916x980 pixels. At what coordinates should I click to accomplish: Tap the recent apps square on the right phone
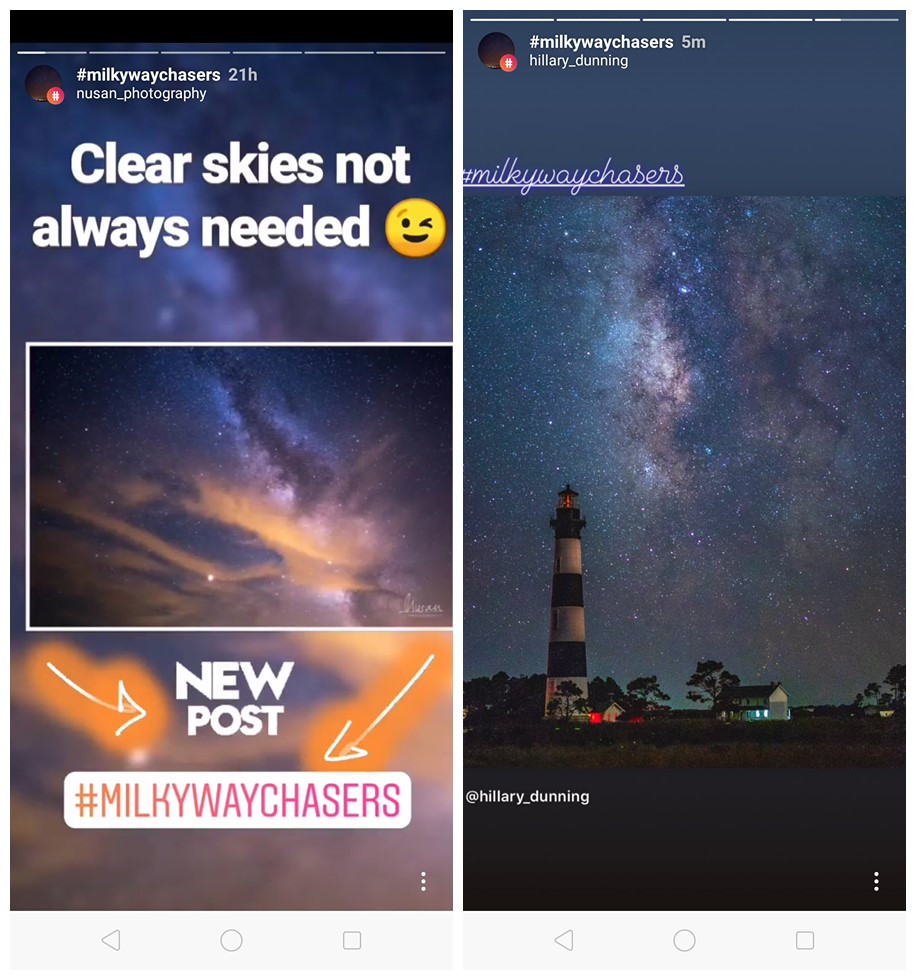805,940
